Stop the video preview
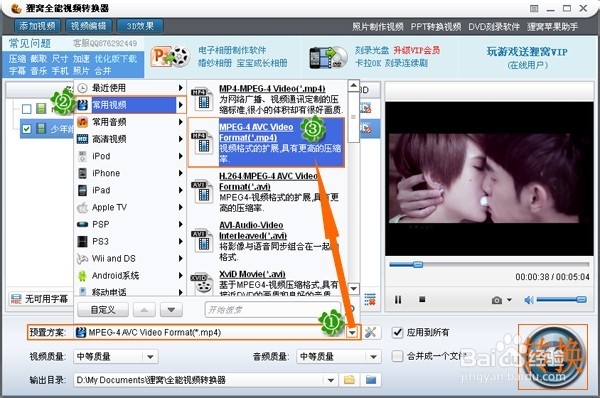Image resolution: width=600 pixels, height=398 pixels. (422, 299)
